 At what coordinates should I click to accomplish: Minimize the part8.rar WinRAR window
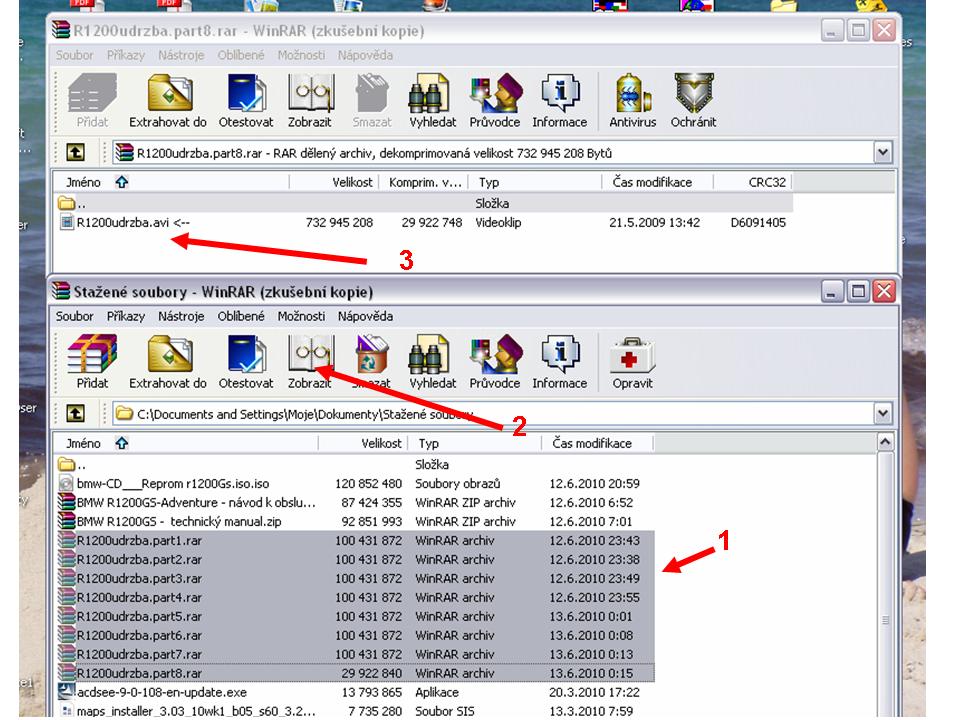(831, 31)
